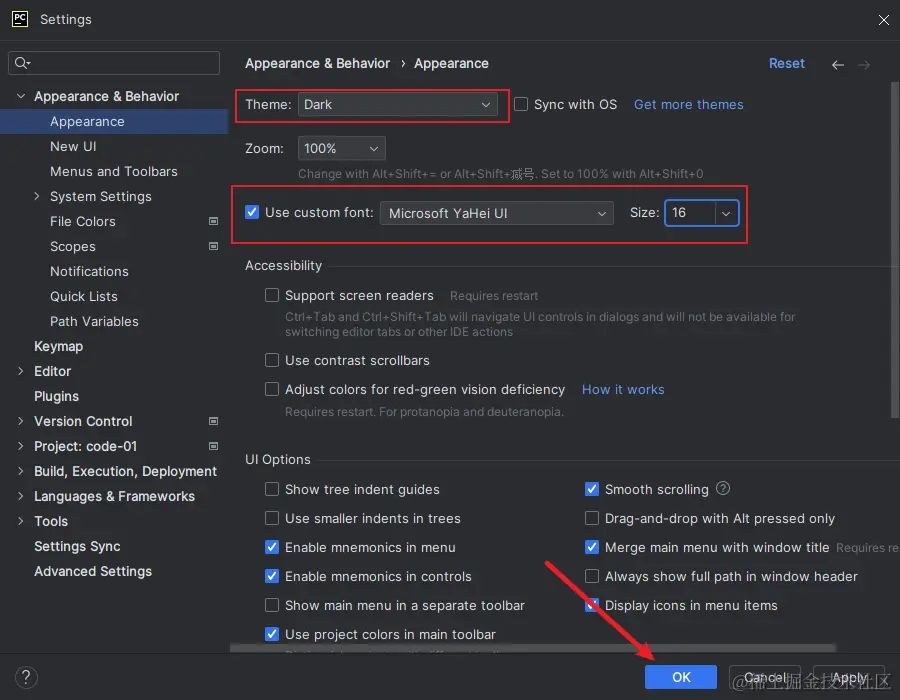This screenshot has width=900, height=700.
Task: Click the project-level icon beside Project: code-01
Action: [213, 446]
